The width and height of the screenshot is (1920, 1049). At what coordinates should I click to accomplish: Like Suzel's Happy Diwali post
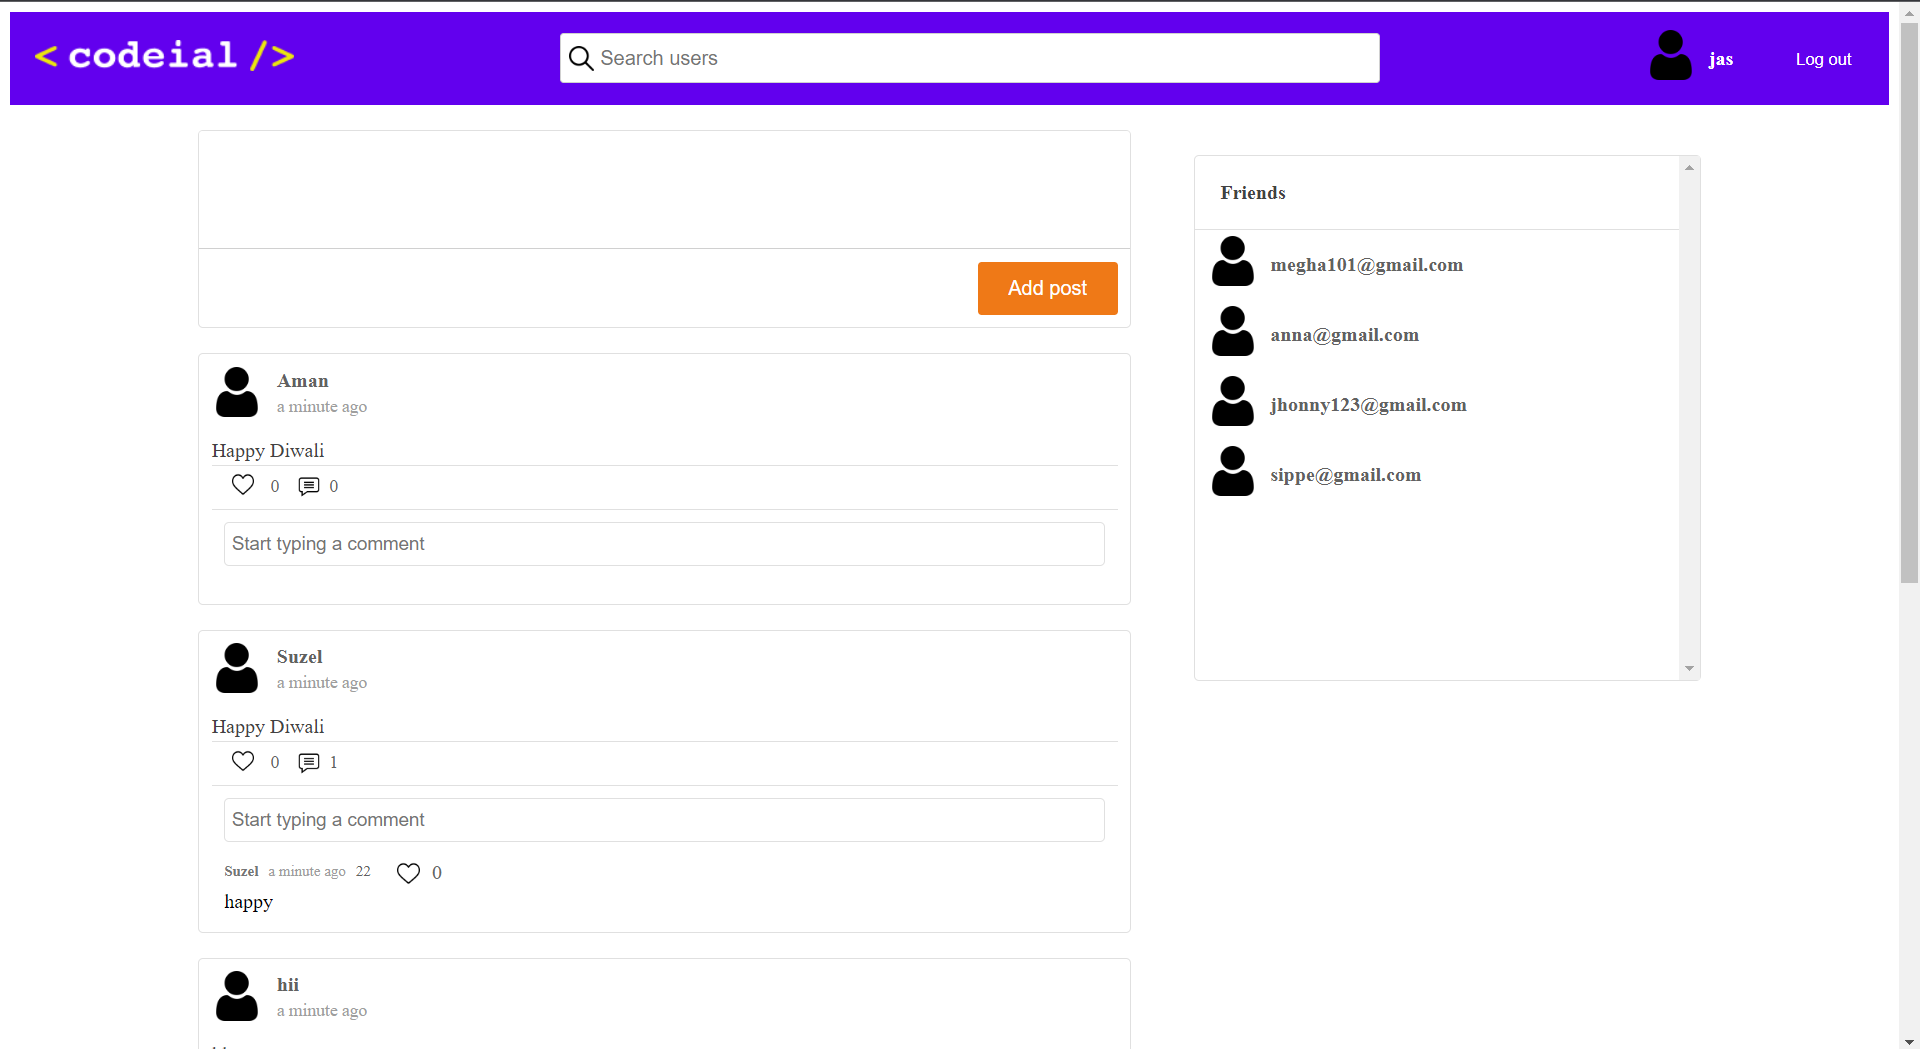pyautogui.click(x=243, y=761)
